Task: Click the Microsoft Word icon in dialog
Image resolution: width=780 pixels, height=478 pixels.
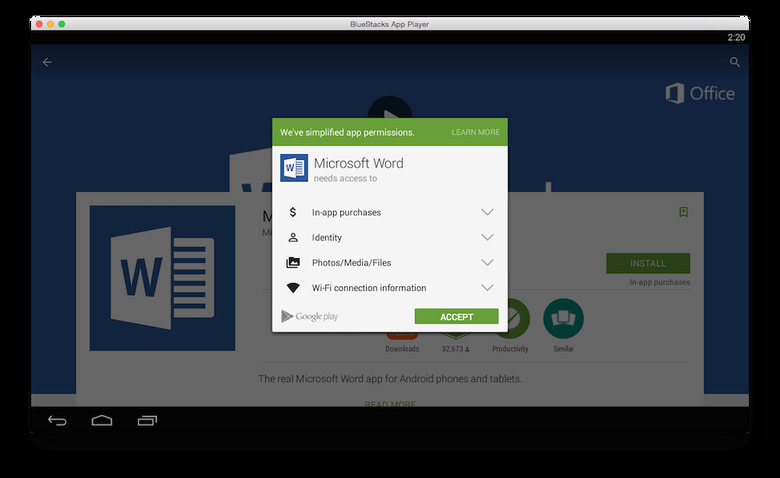Action: coord(294,168)
